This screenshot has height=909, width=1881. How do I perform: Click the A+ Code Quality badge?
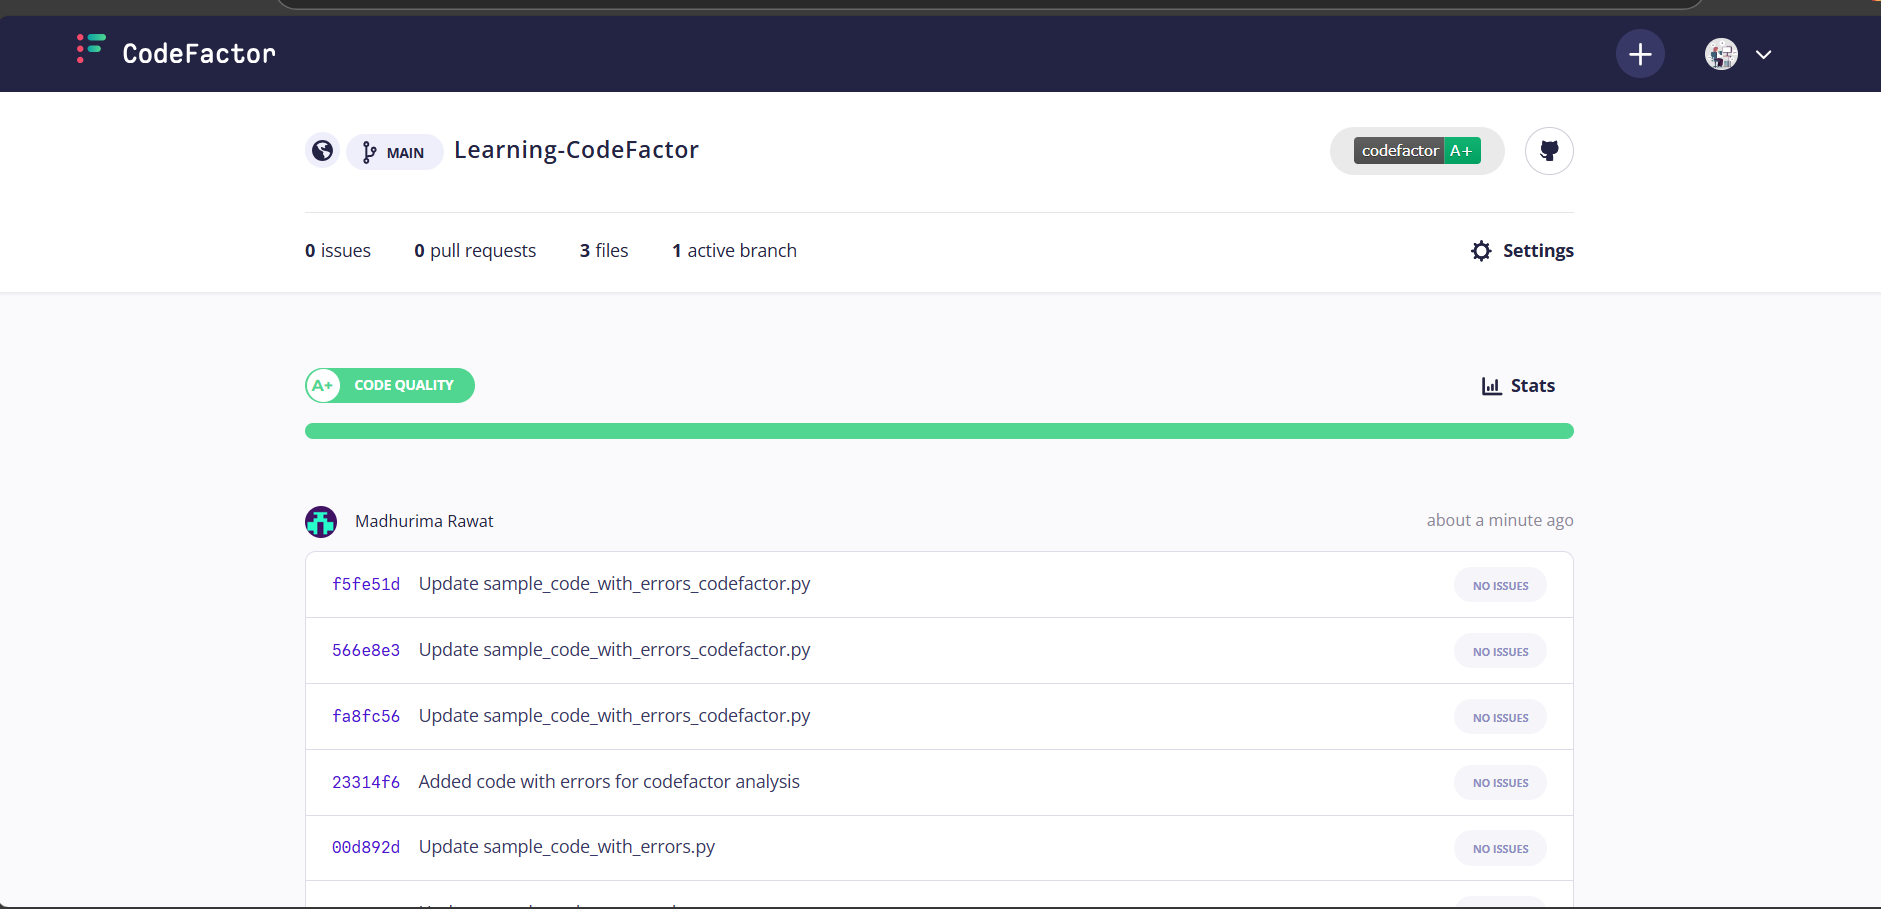[389, 386]
